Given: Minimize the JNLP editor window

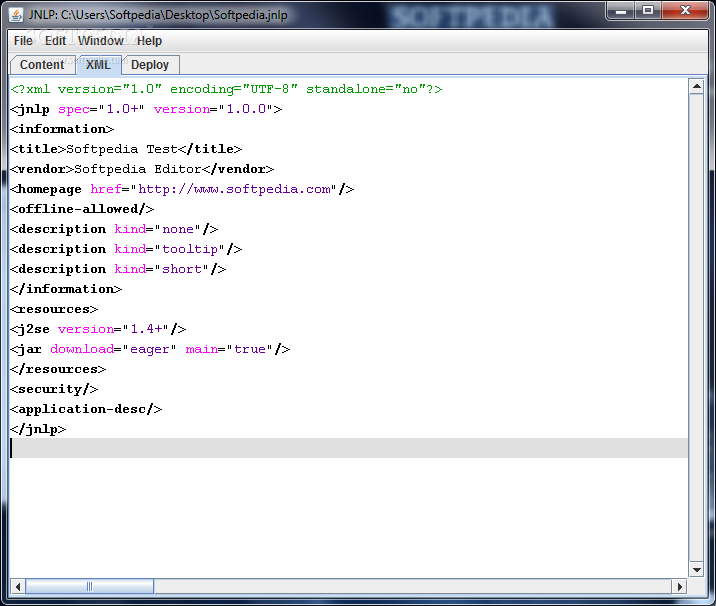Looking at the screenshot, I should [621, 11].
